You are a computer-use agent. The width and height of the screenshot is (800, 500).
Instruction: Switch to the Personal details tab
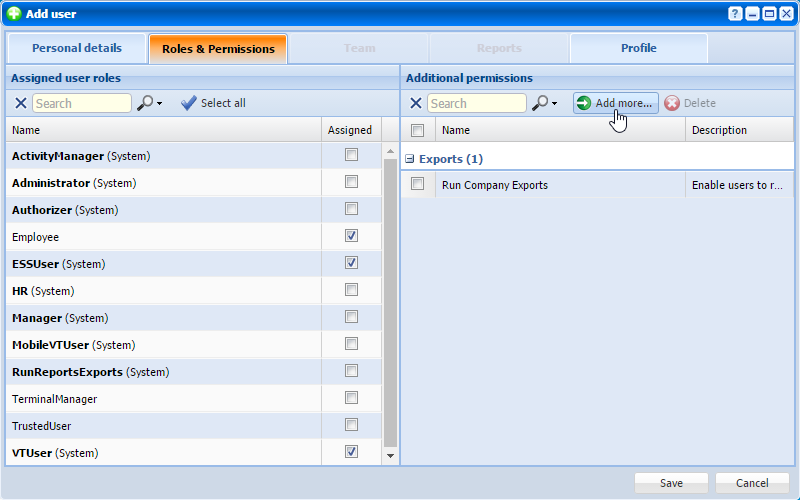[x=77, y=48]
